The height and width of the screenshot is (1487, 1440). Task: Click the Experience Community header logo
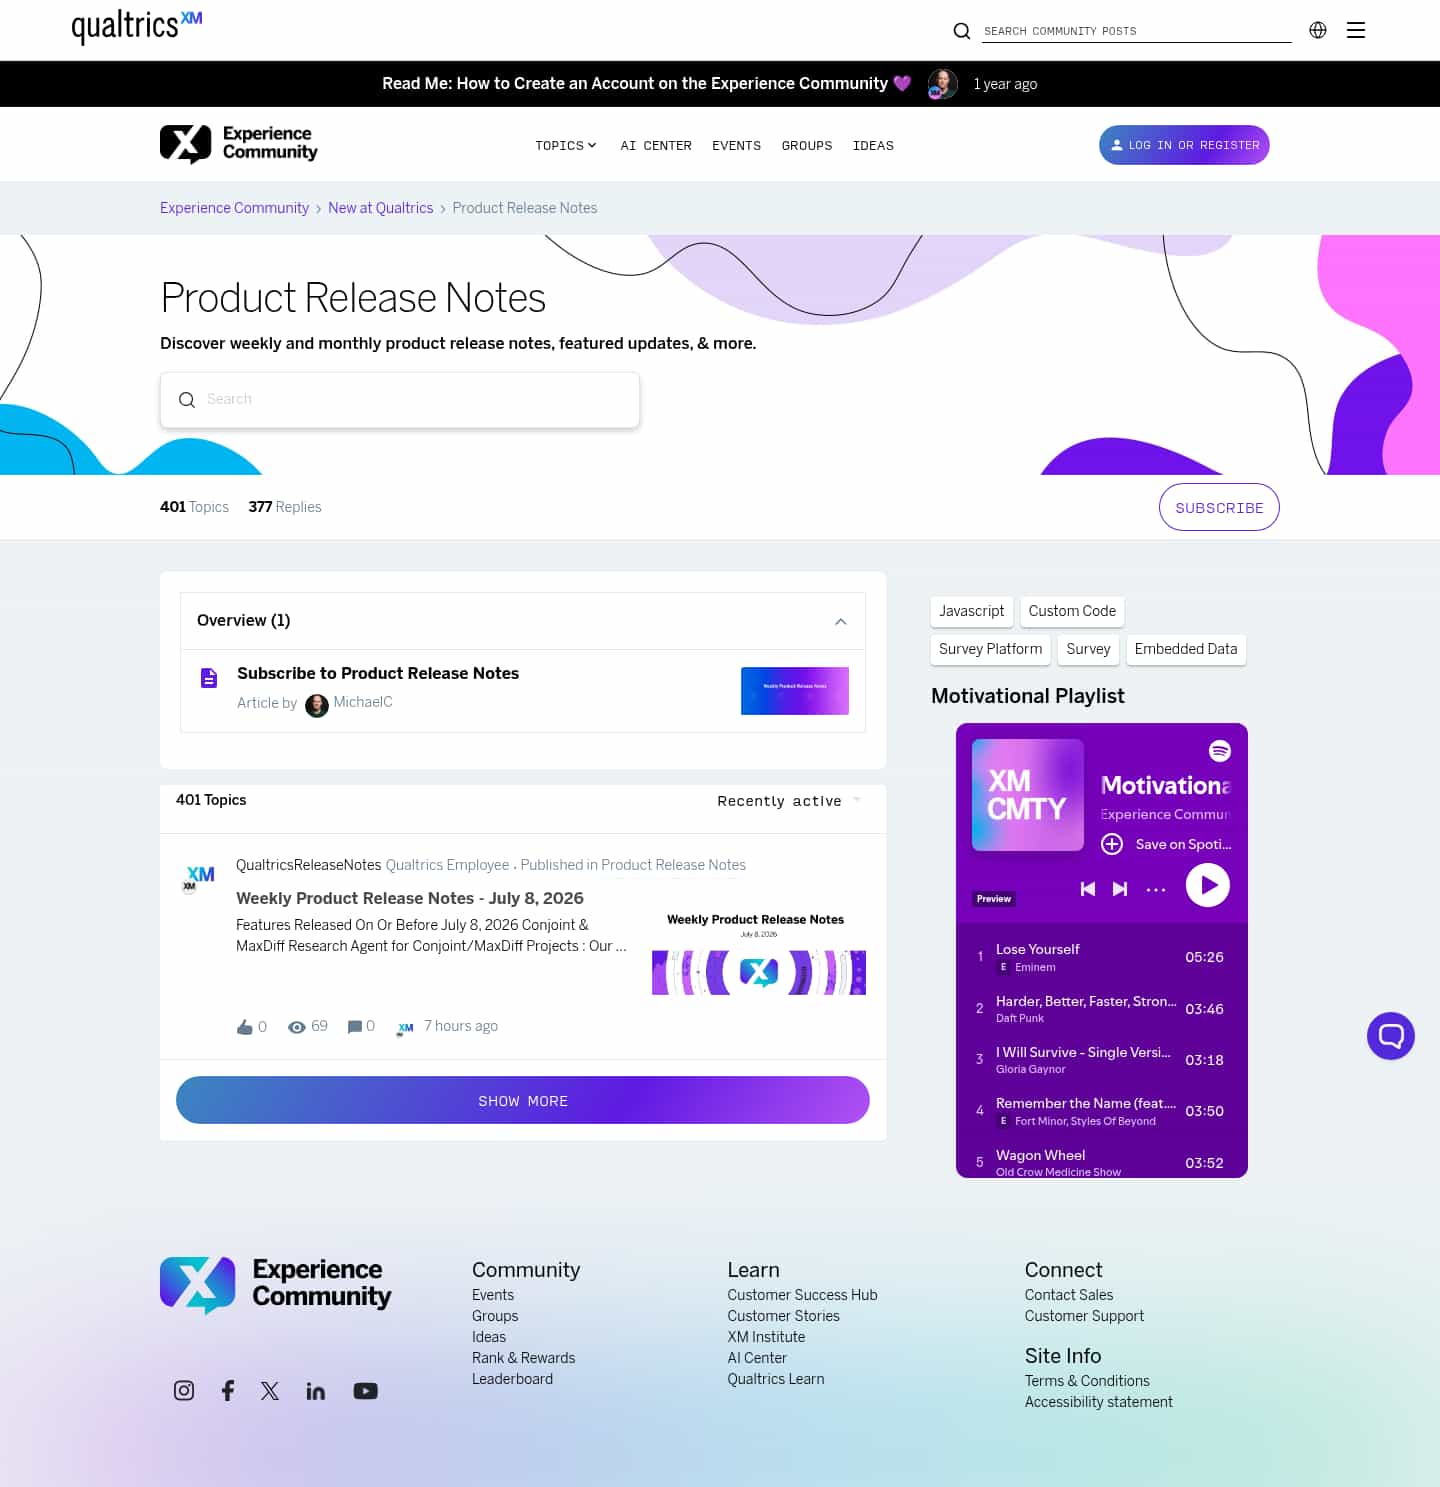pos(239,144)
